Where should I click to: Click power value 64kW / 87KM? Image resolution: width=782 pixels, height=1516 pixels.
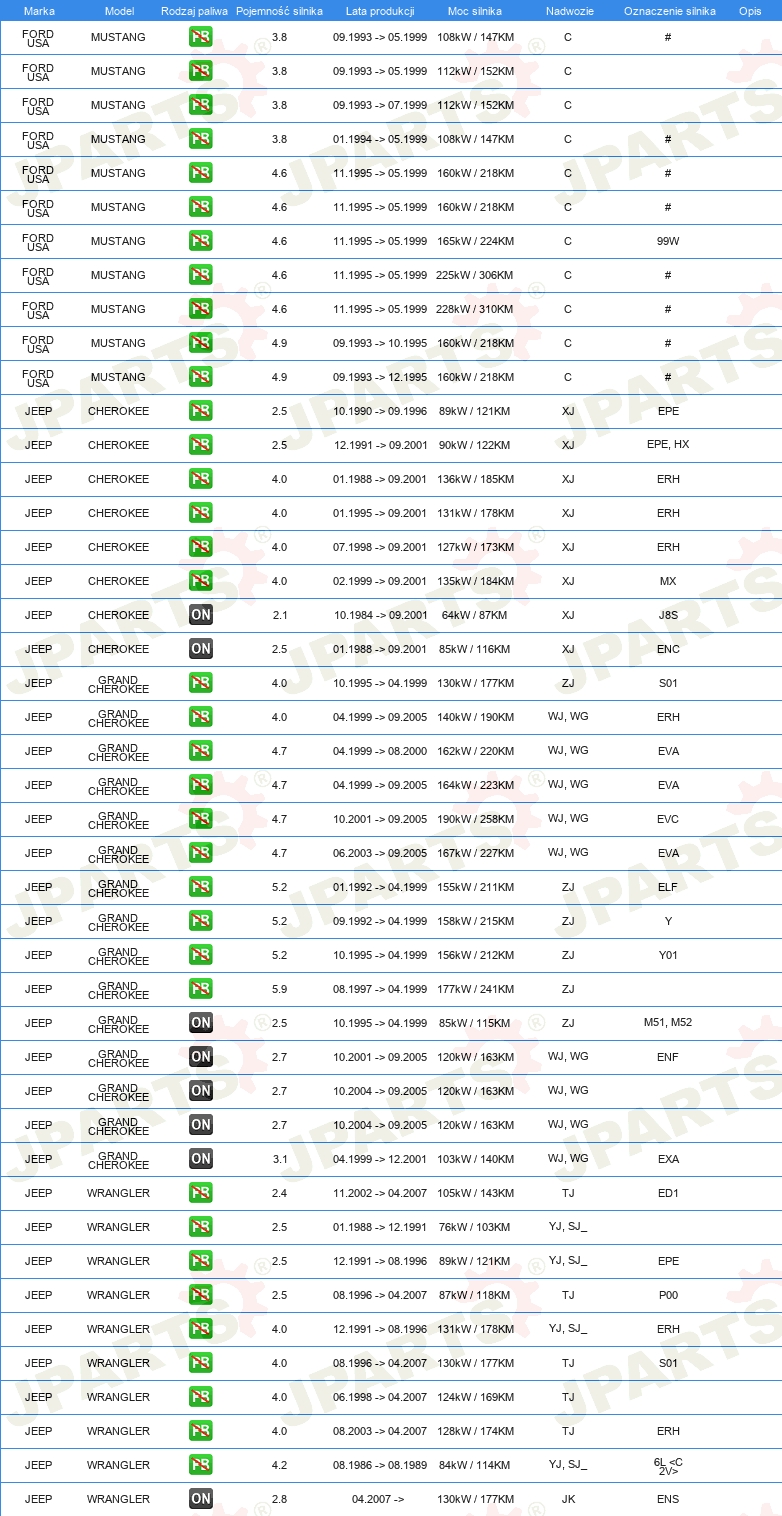(x=475, y=615)
